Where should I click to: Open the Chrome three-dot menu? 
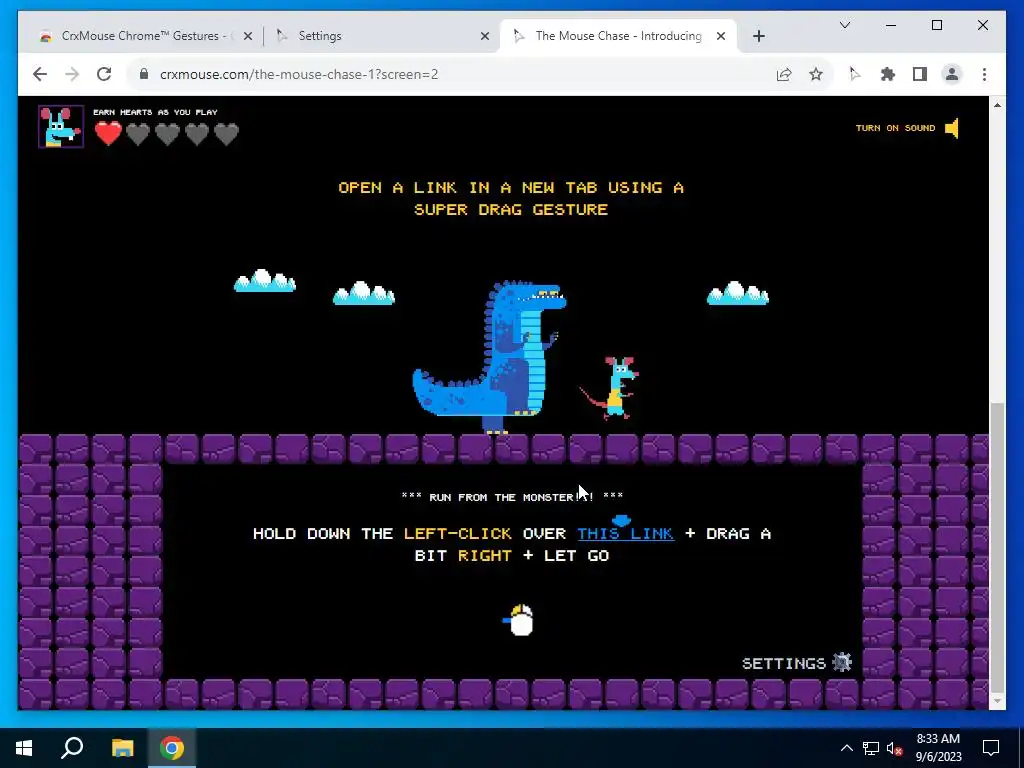click(x=984, y=74)
